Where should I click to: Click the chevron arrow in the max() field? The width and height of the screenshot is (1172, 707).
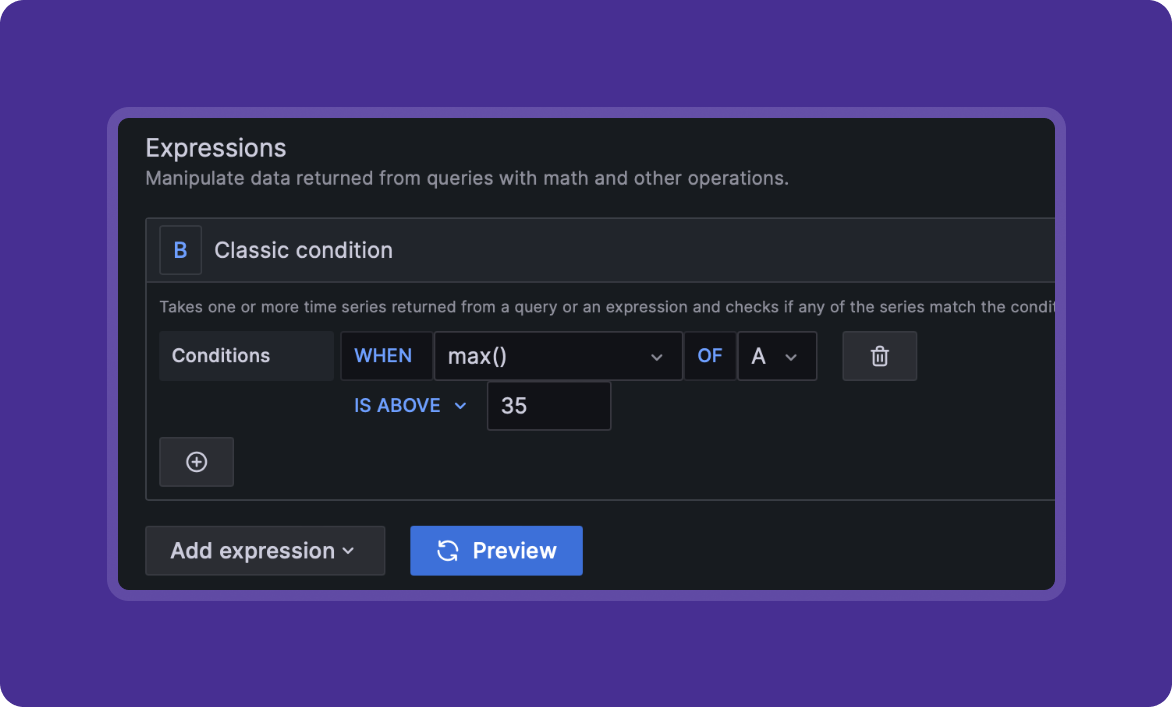pyautogui.click(x=657, y=357)
